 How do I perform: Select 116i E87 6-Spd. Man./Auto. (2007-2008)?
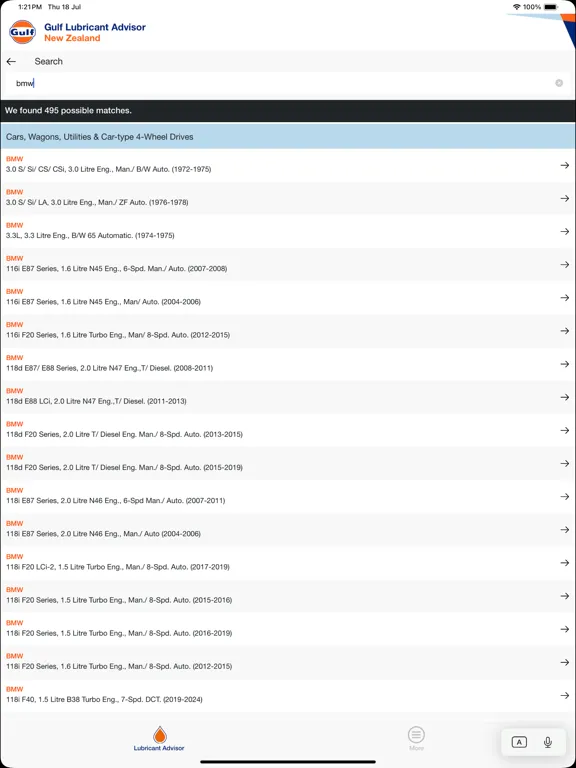(288, 264)
